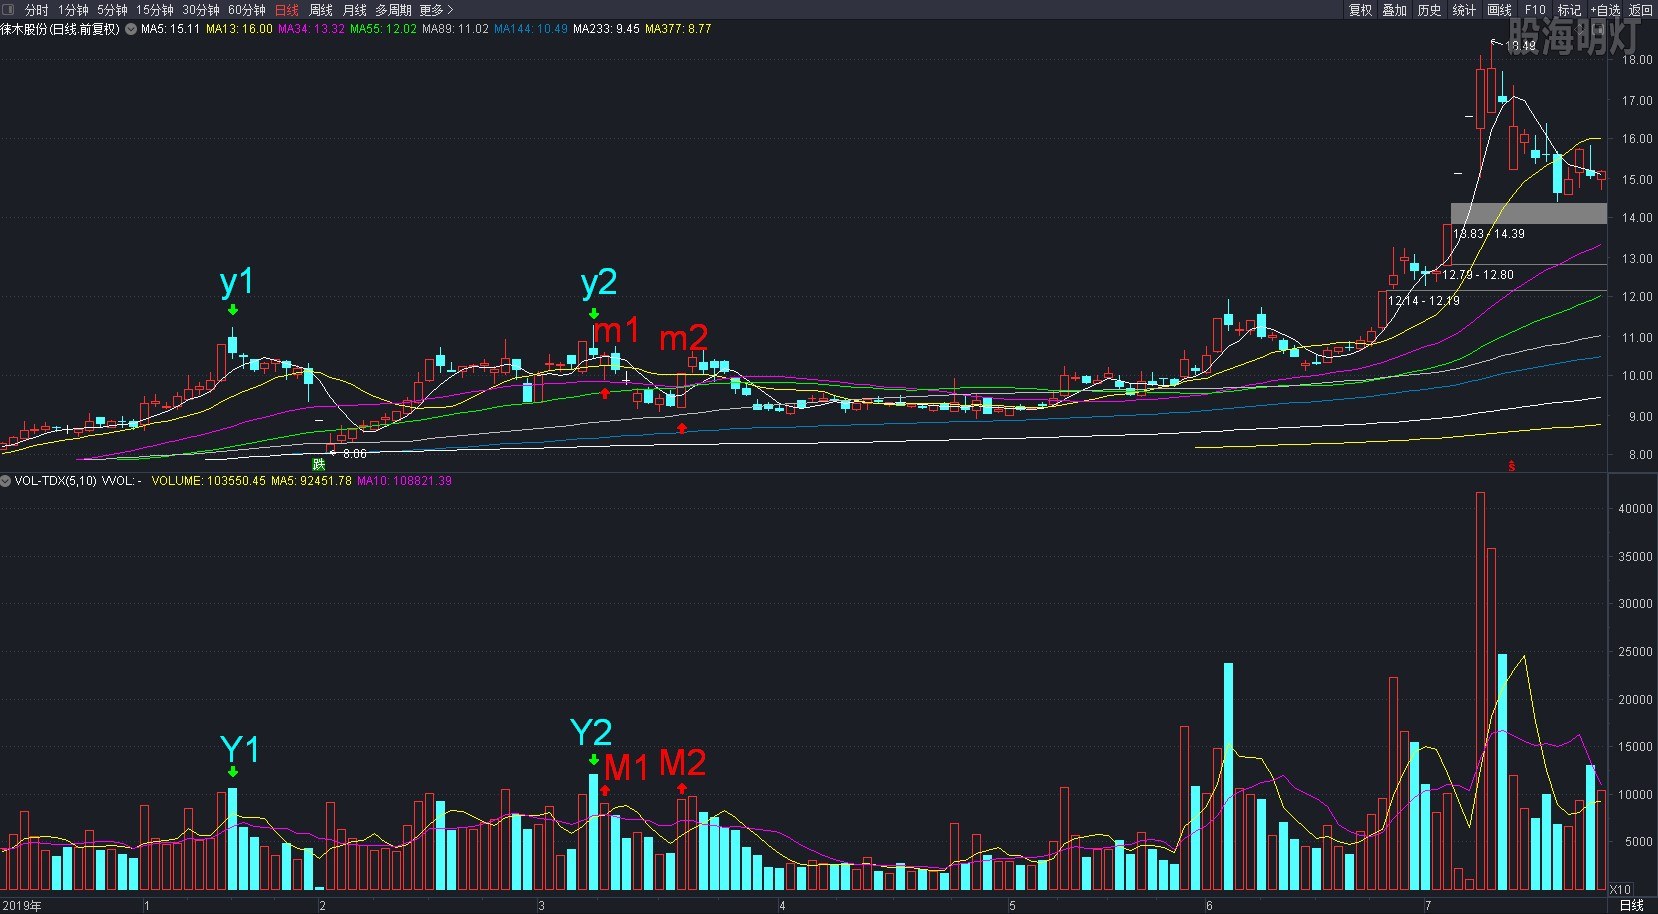Select the 日线 daily period tab
This screenshot has height=914, width=1658.
coord(287,10)
